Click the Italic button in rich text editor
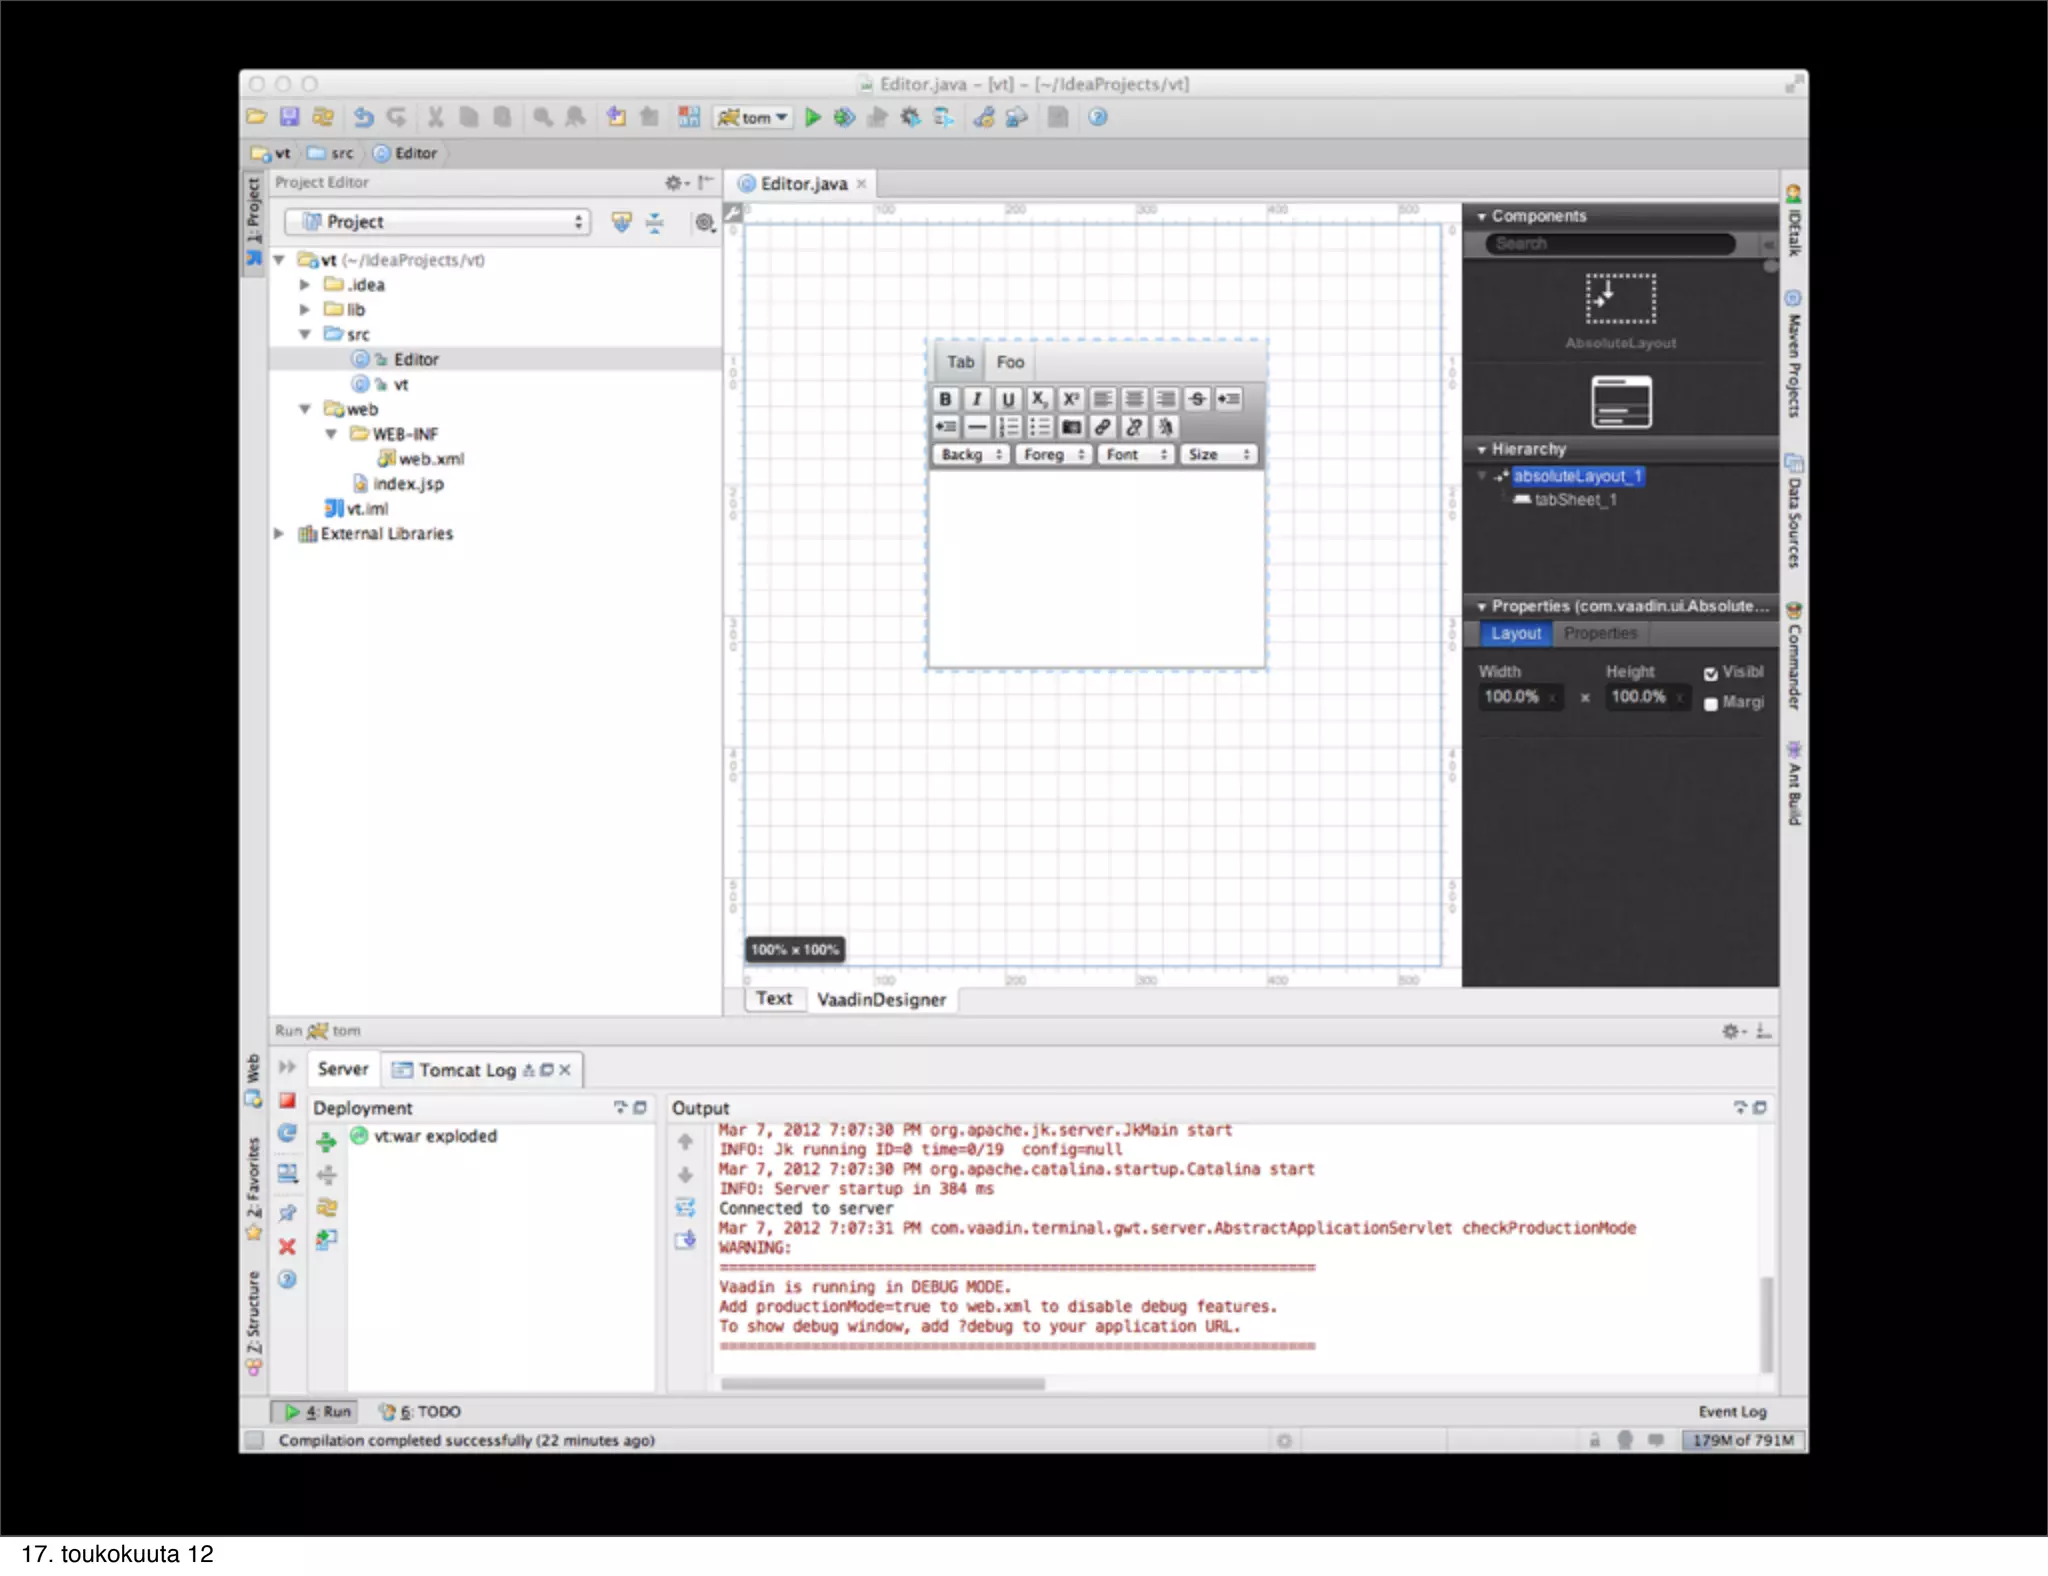This screenshot has height=1576, width=2048. tap(976, 399)
